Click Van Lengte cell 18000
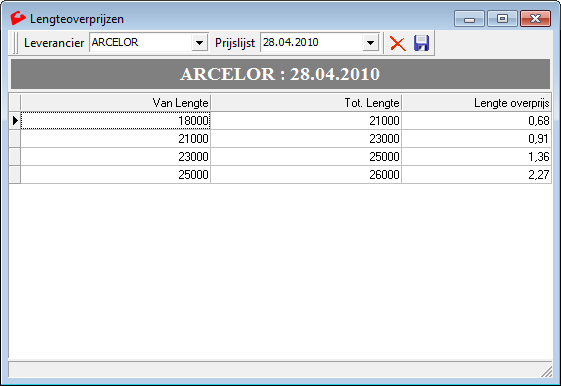Image resolution: width=561 pixels, height=386 pixels. (x=116, y=121)
